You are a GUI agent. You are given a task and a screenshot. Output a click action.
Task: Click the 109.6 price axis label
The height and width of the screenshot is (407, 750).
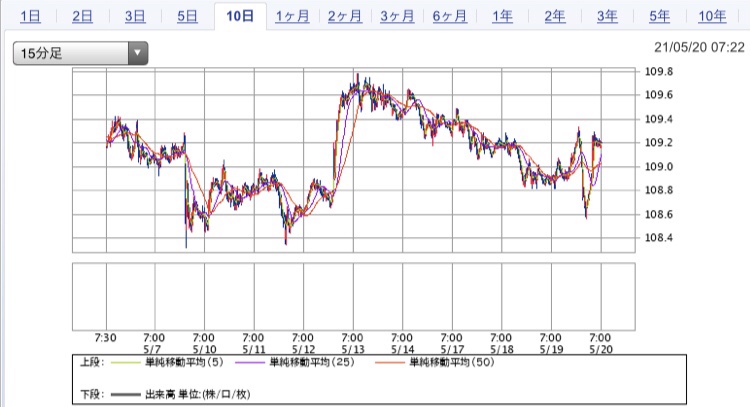pos(659,95)
